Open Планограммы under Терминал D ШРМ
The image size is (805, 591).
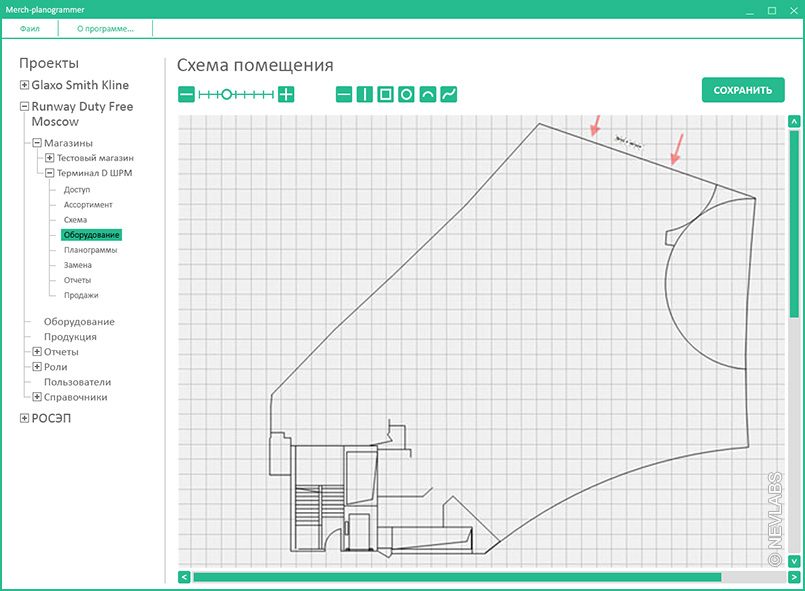pos(90,250)
